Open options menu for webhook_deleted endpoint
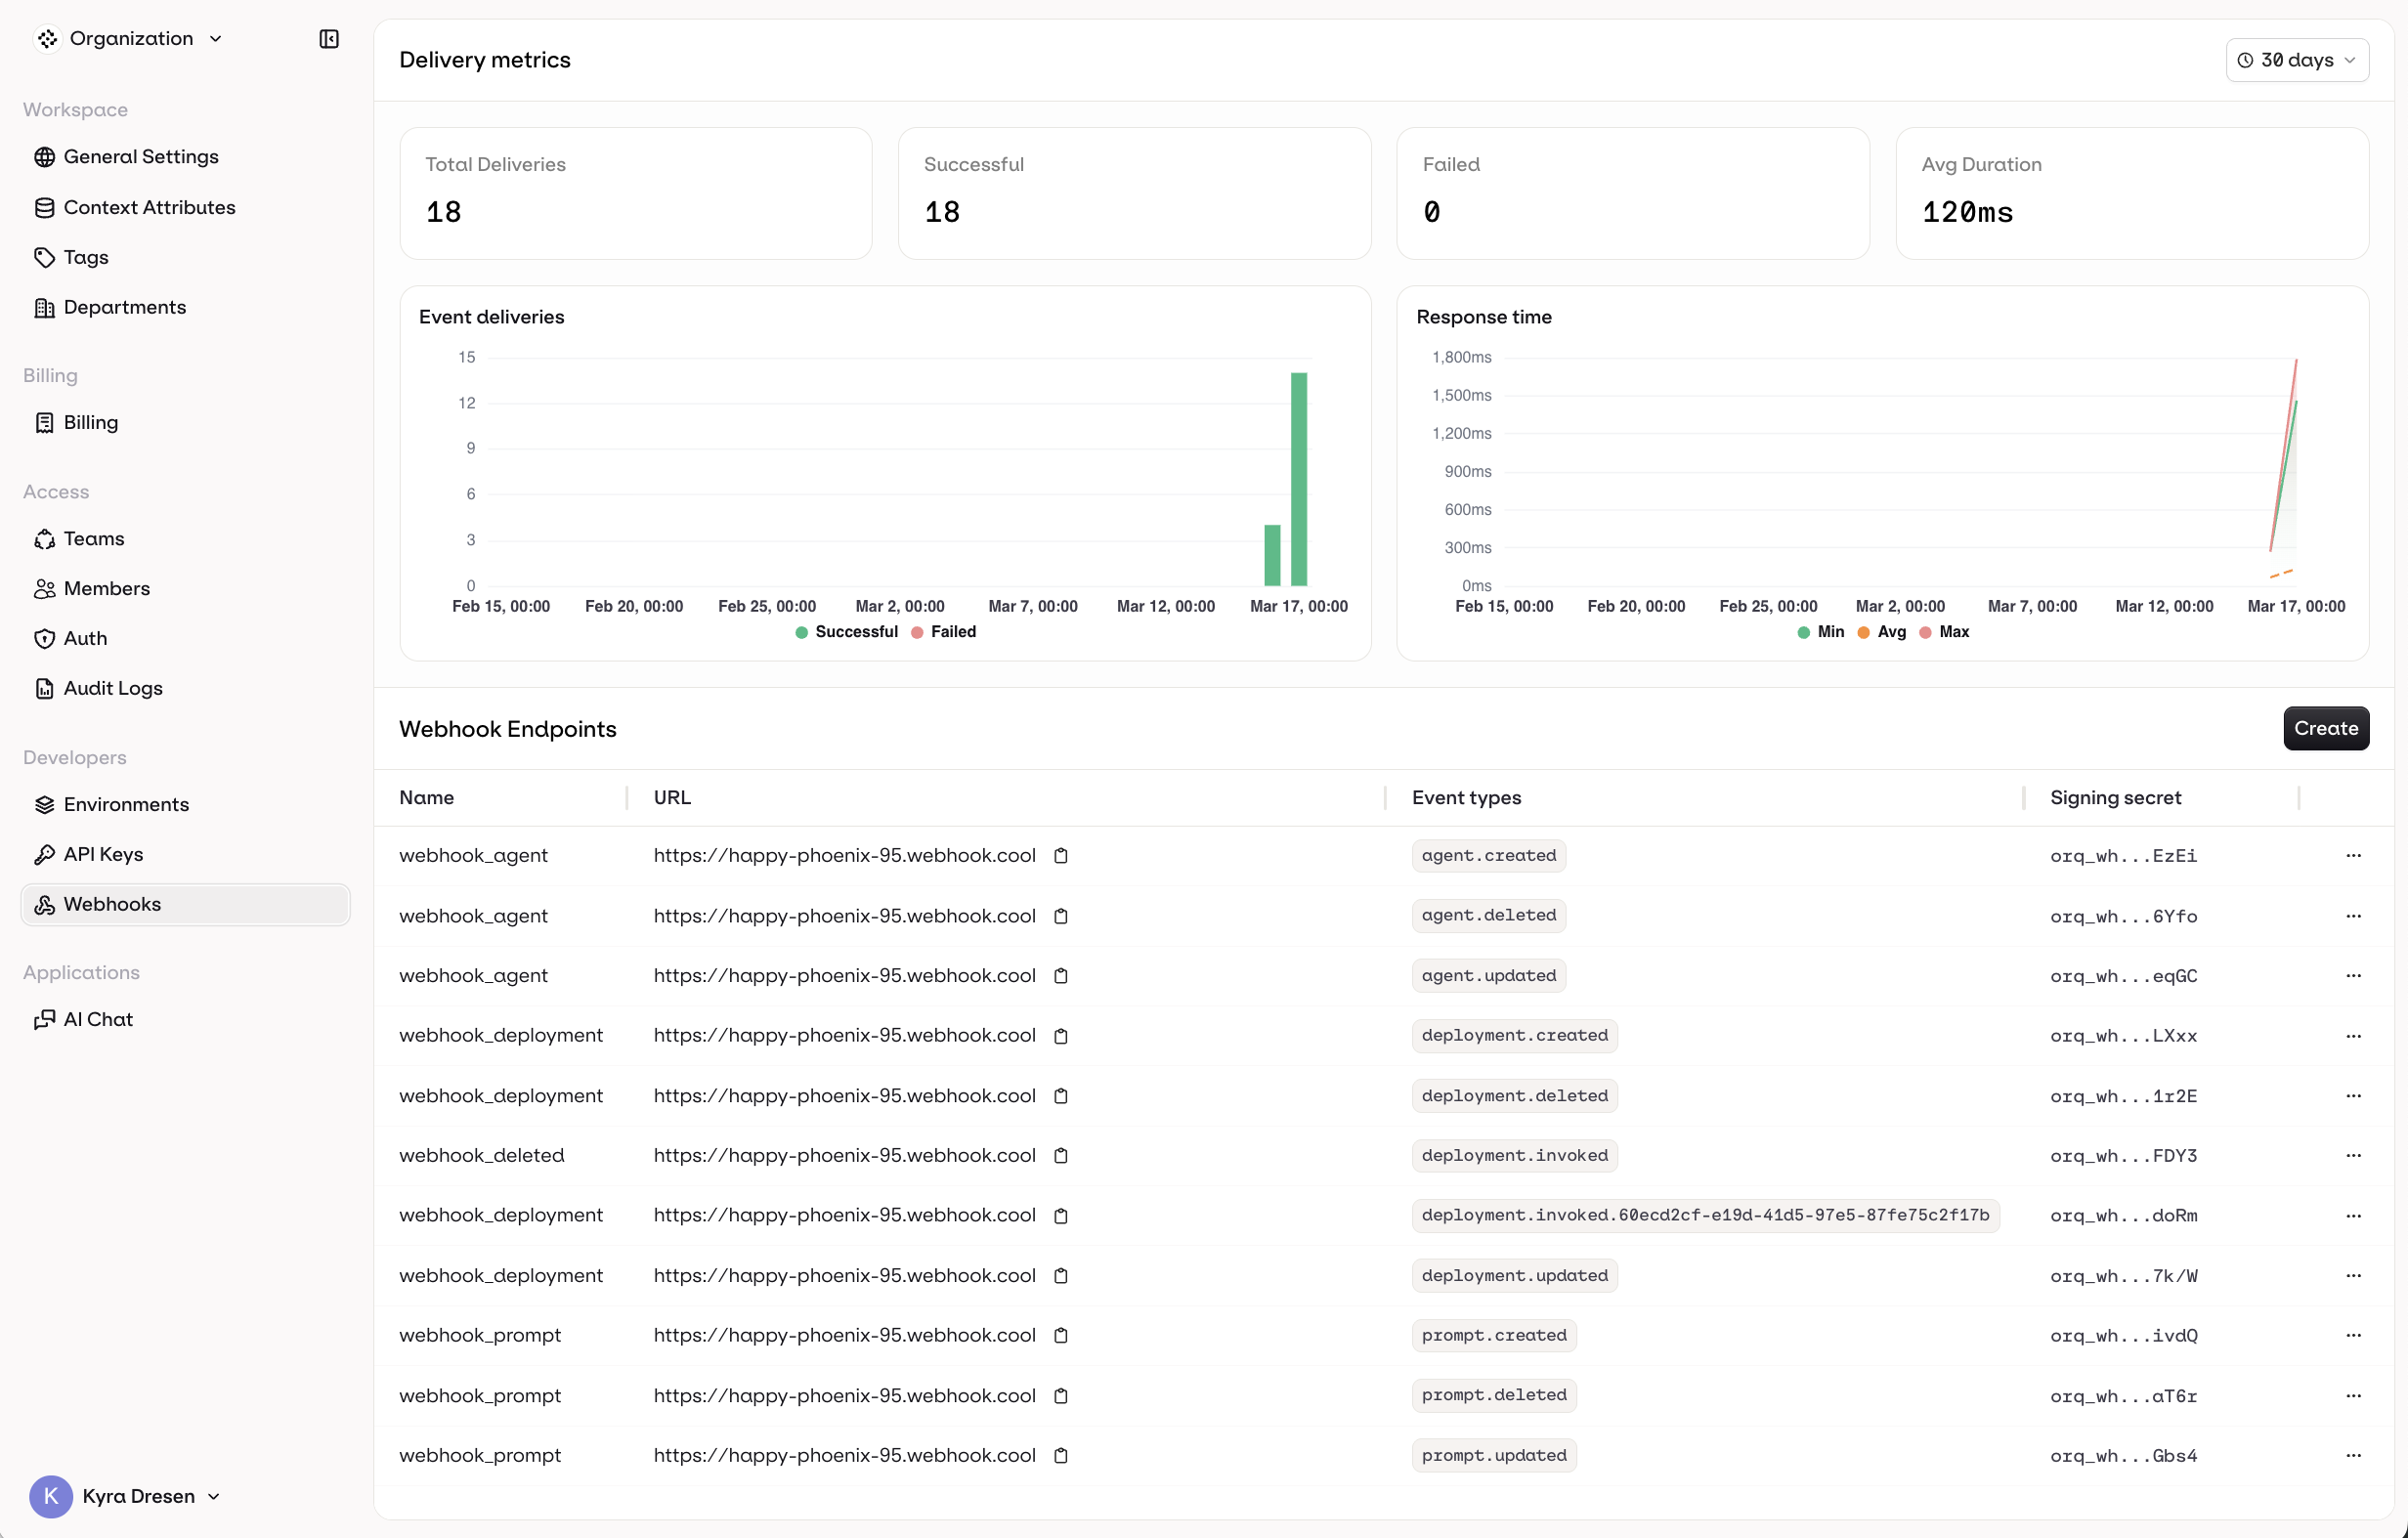The width and height of the screenshot is (2408, 1538). (2354, 1155)
